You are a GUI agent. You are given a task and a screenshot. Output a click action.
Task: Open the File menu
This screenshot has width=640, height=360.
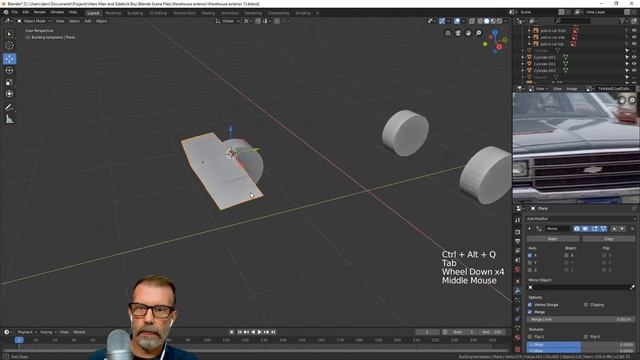coord(15,12)
